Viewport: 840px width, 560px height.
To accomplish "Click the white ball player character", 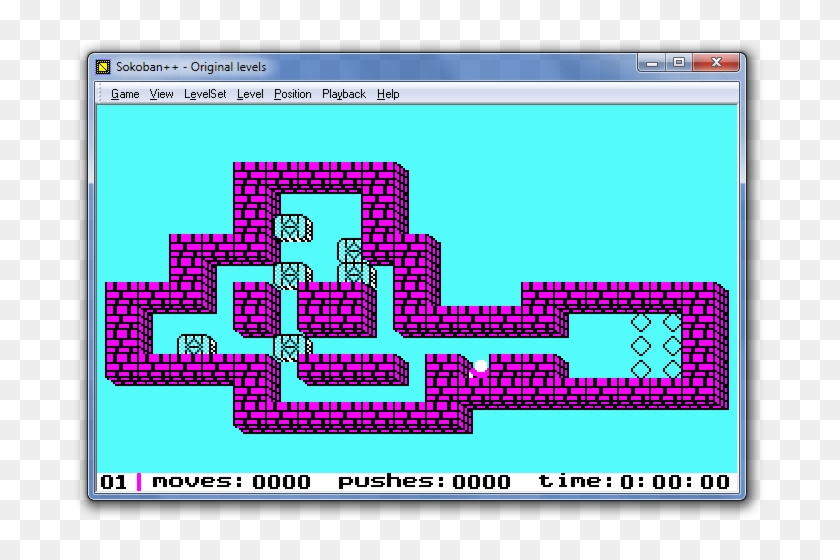I will pos(480,368).
